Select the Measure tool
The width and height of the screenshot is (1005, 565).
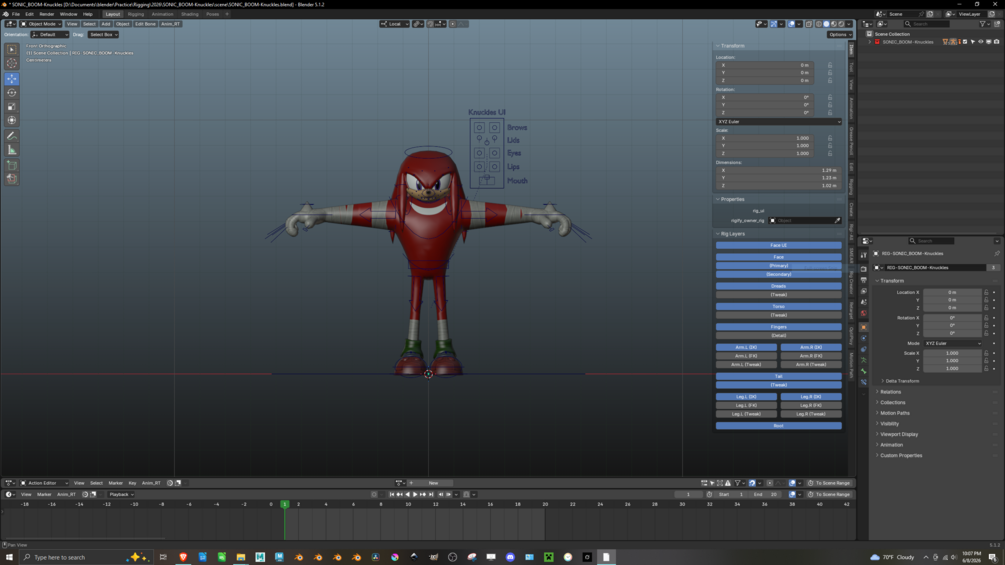(12, 150)
